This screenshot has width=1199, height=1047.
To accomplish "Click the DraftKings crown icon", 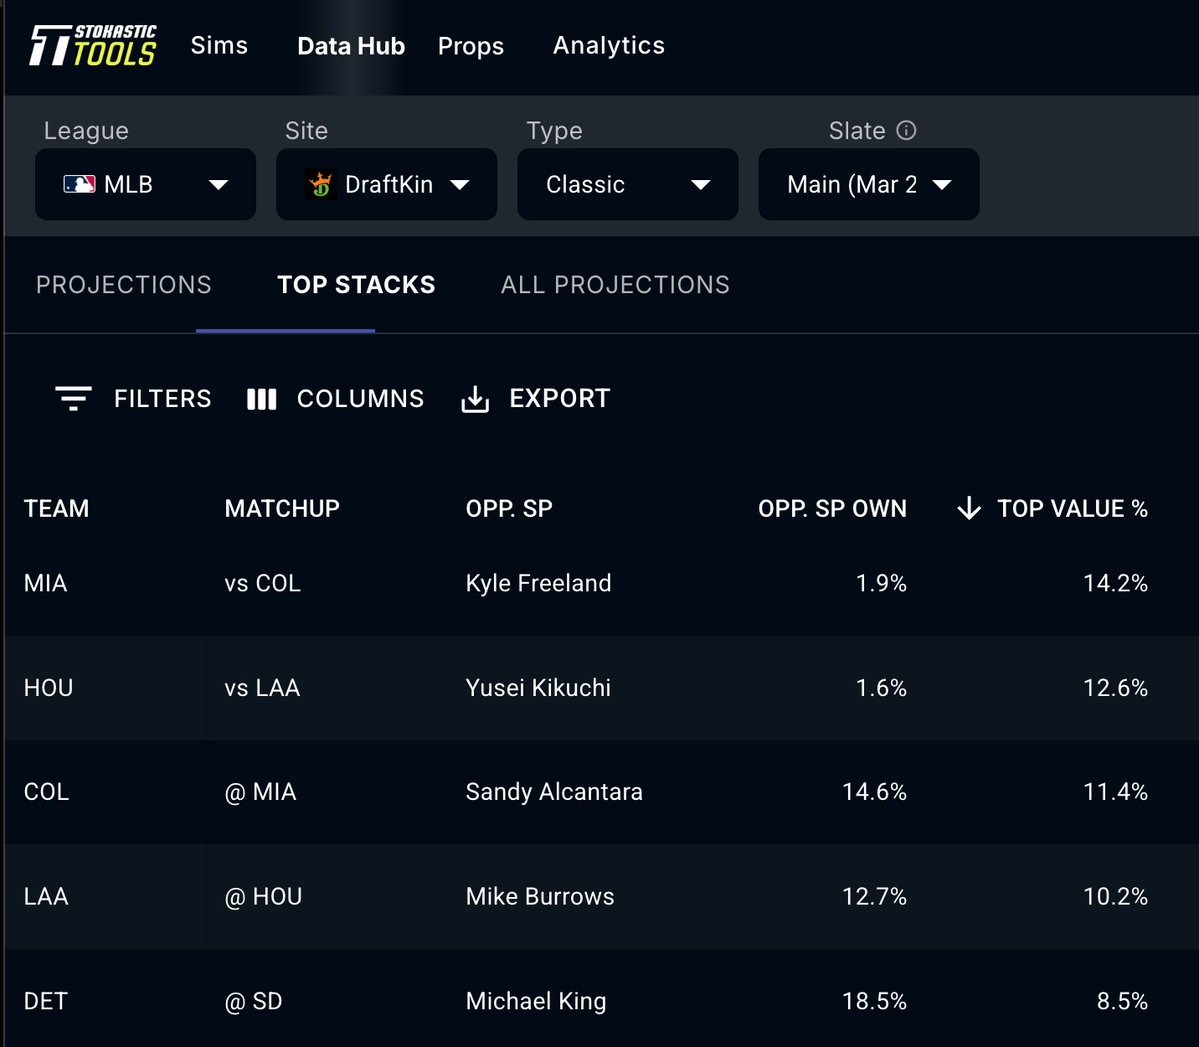I will (x=320, y=184).
